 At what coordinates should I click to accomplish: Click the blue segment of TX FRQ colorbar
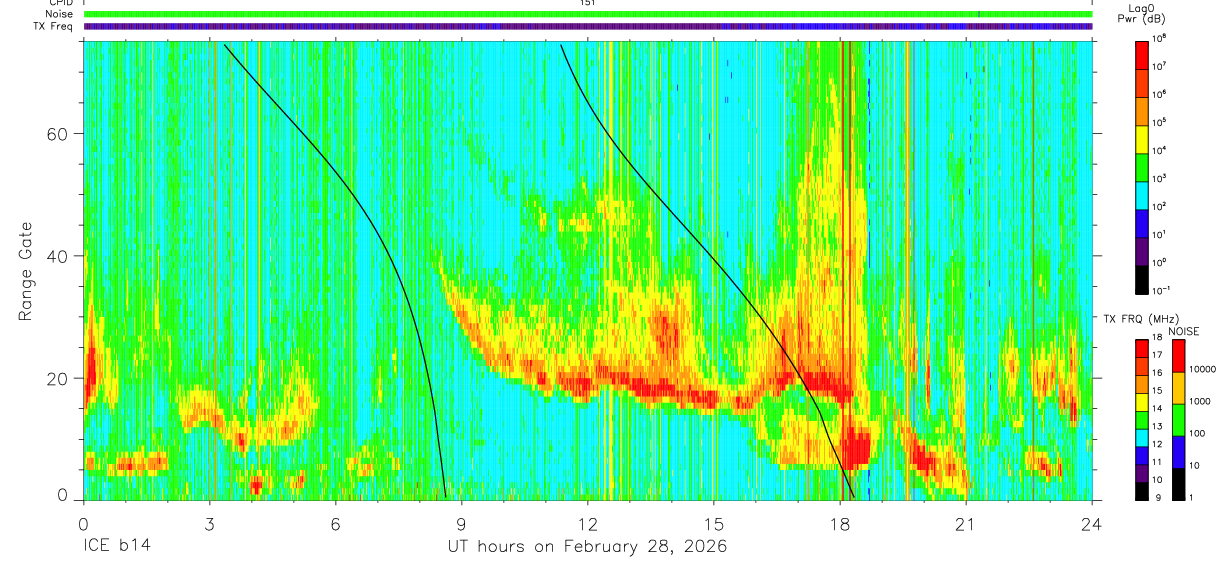[x=1142, y=456]
